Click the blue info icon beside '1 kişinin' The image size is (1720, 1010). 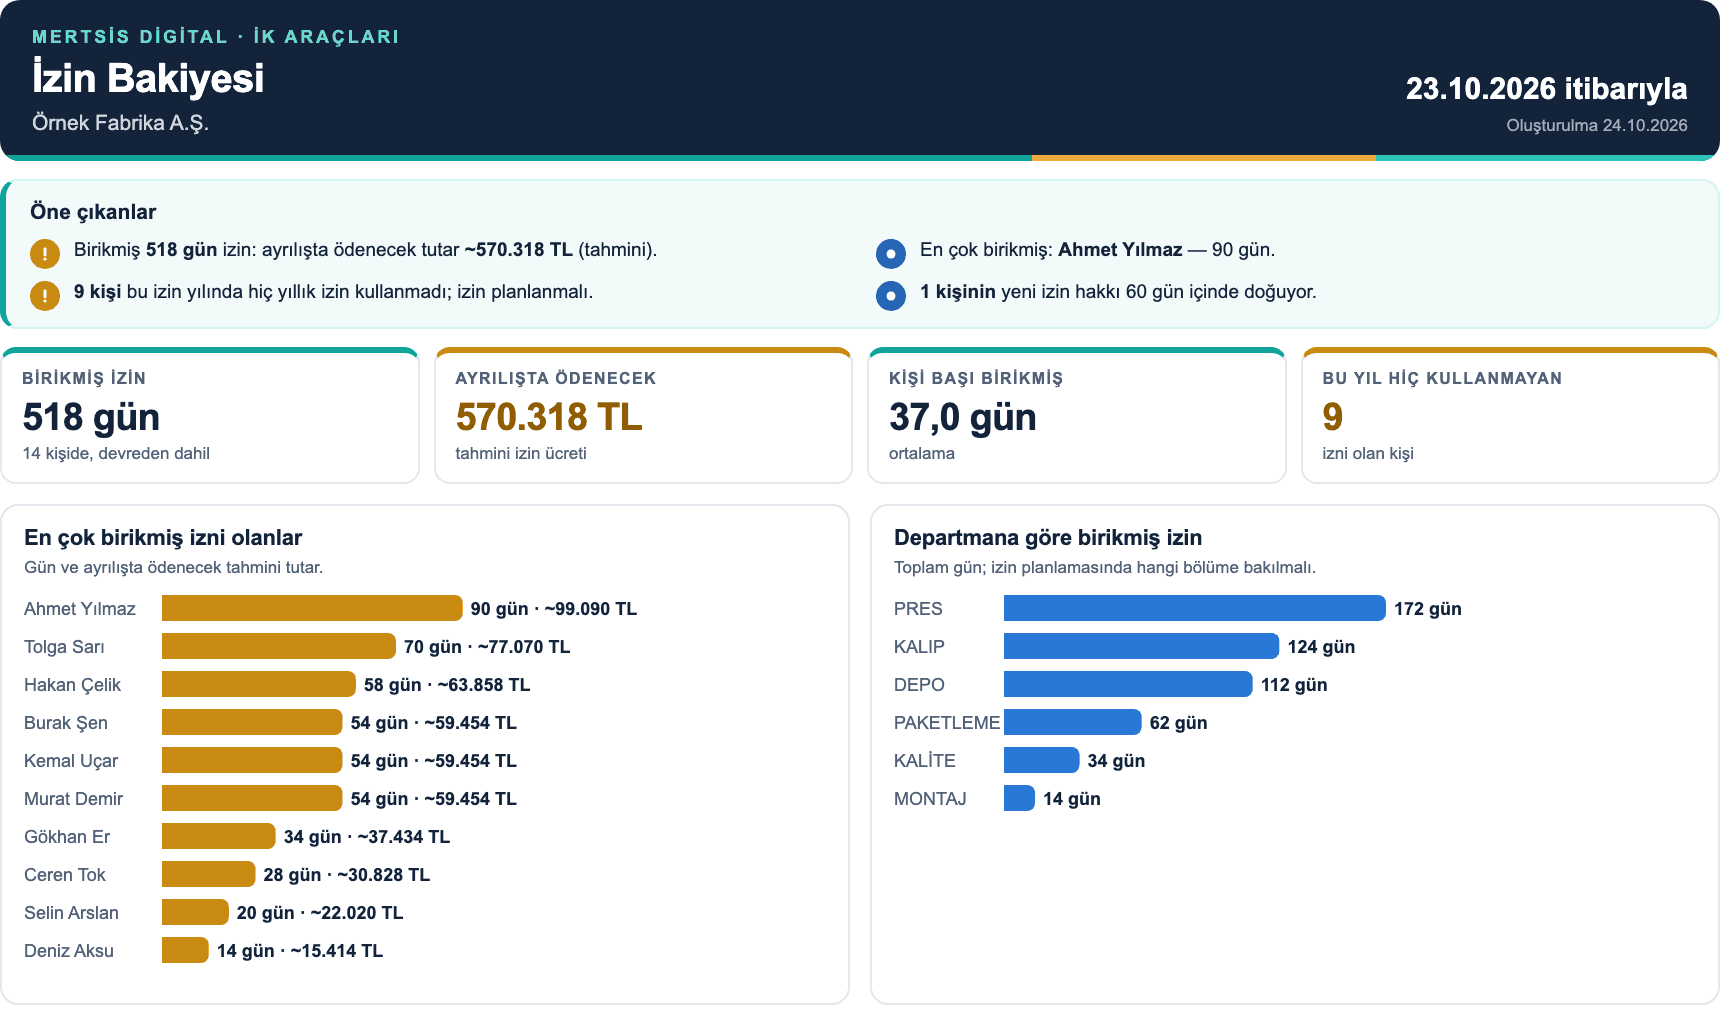point(890,296)
